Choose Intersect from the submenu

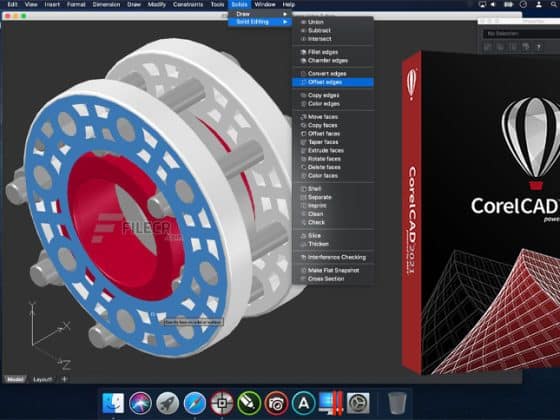[x=333, y=39]
